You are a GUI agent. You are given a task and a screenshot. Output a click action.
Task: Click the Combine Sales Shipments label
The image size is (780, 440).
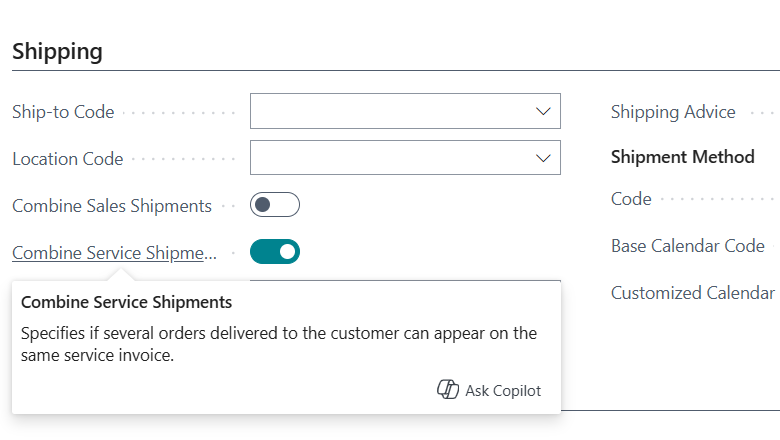(x=112, y=206)
